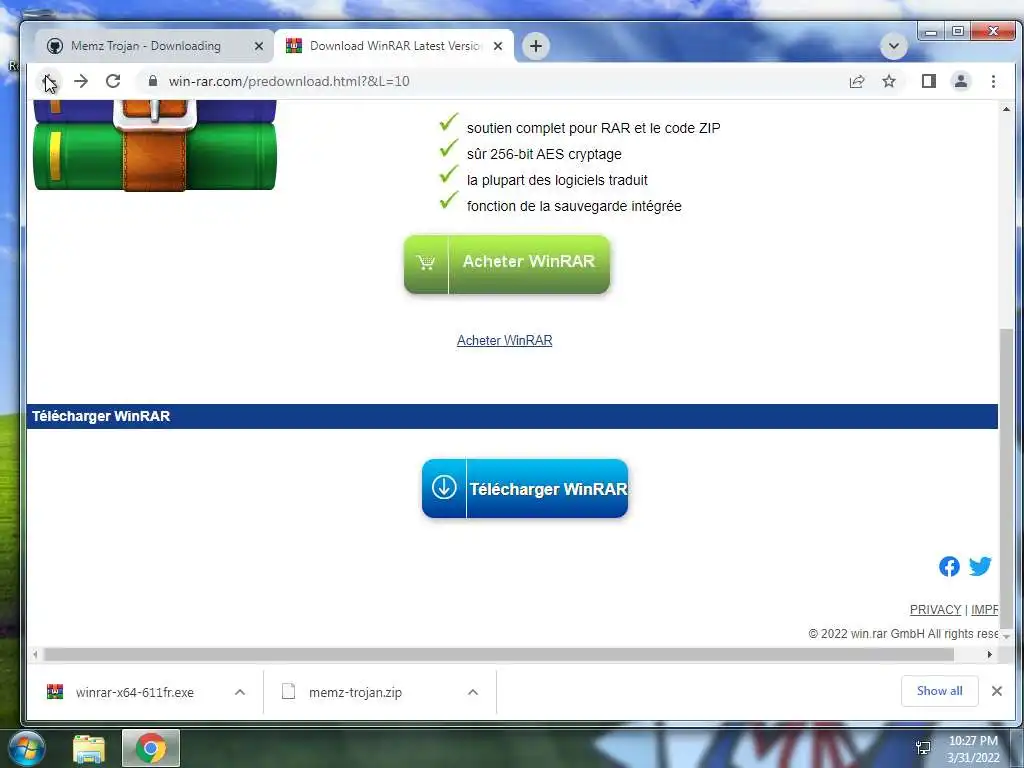Open the Windows Start menu

click(x=27, y=748)
